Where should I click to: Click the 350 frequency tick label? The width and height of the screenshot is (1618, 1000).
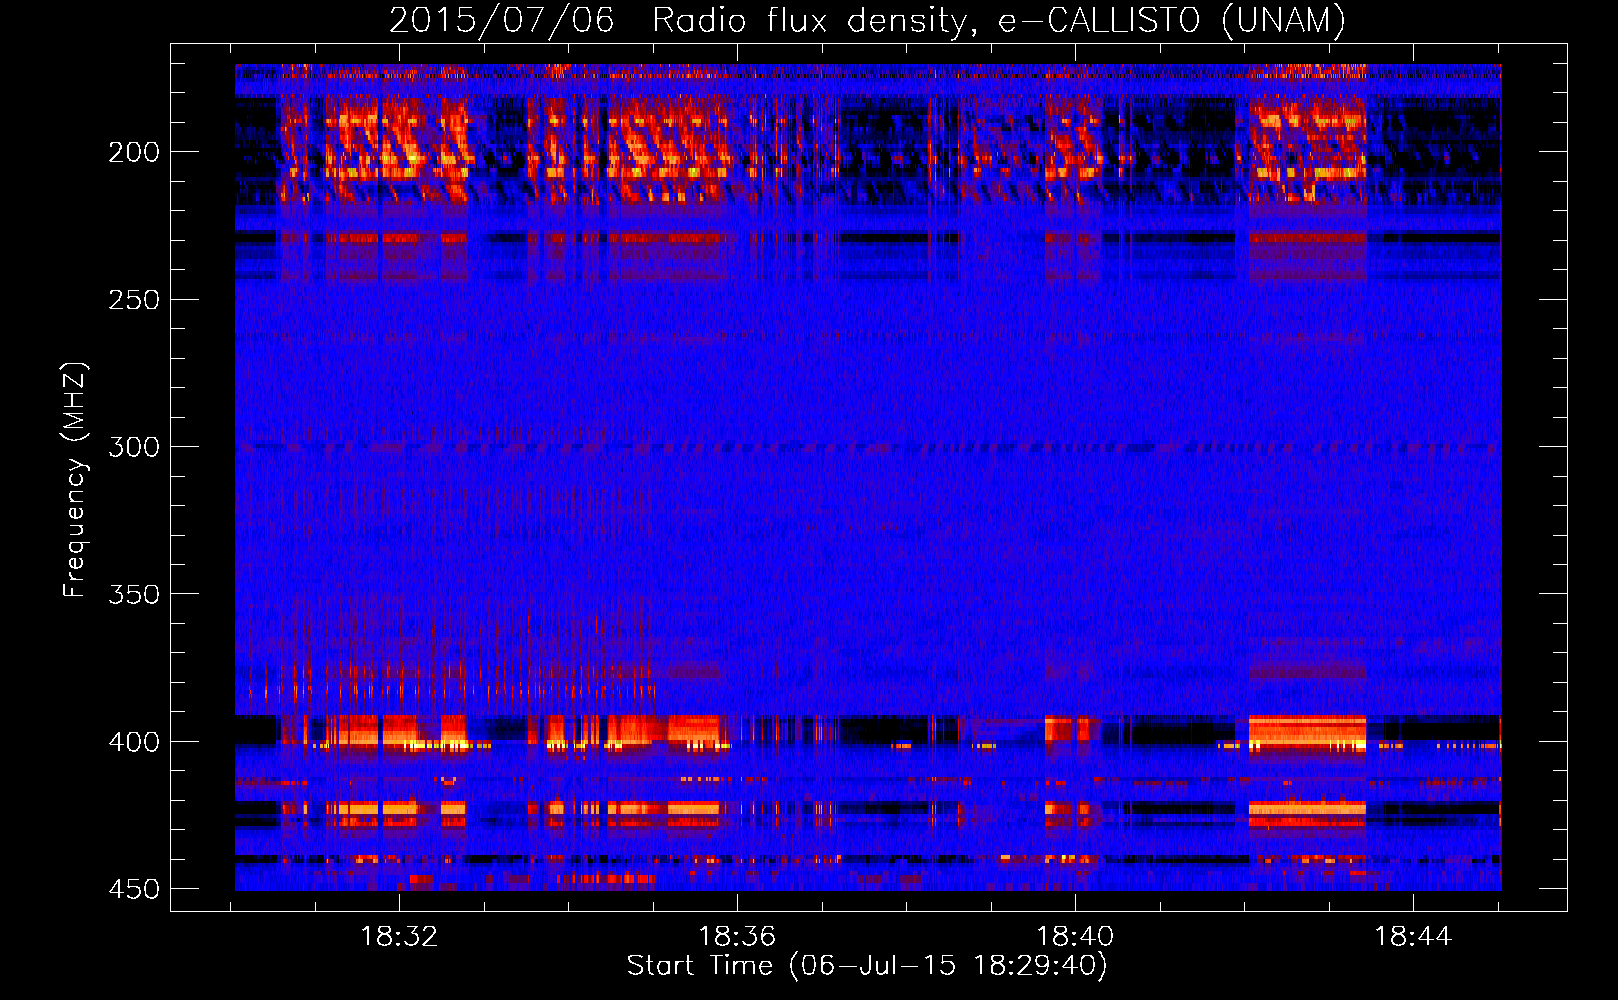[133, 594]
